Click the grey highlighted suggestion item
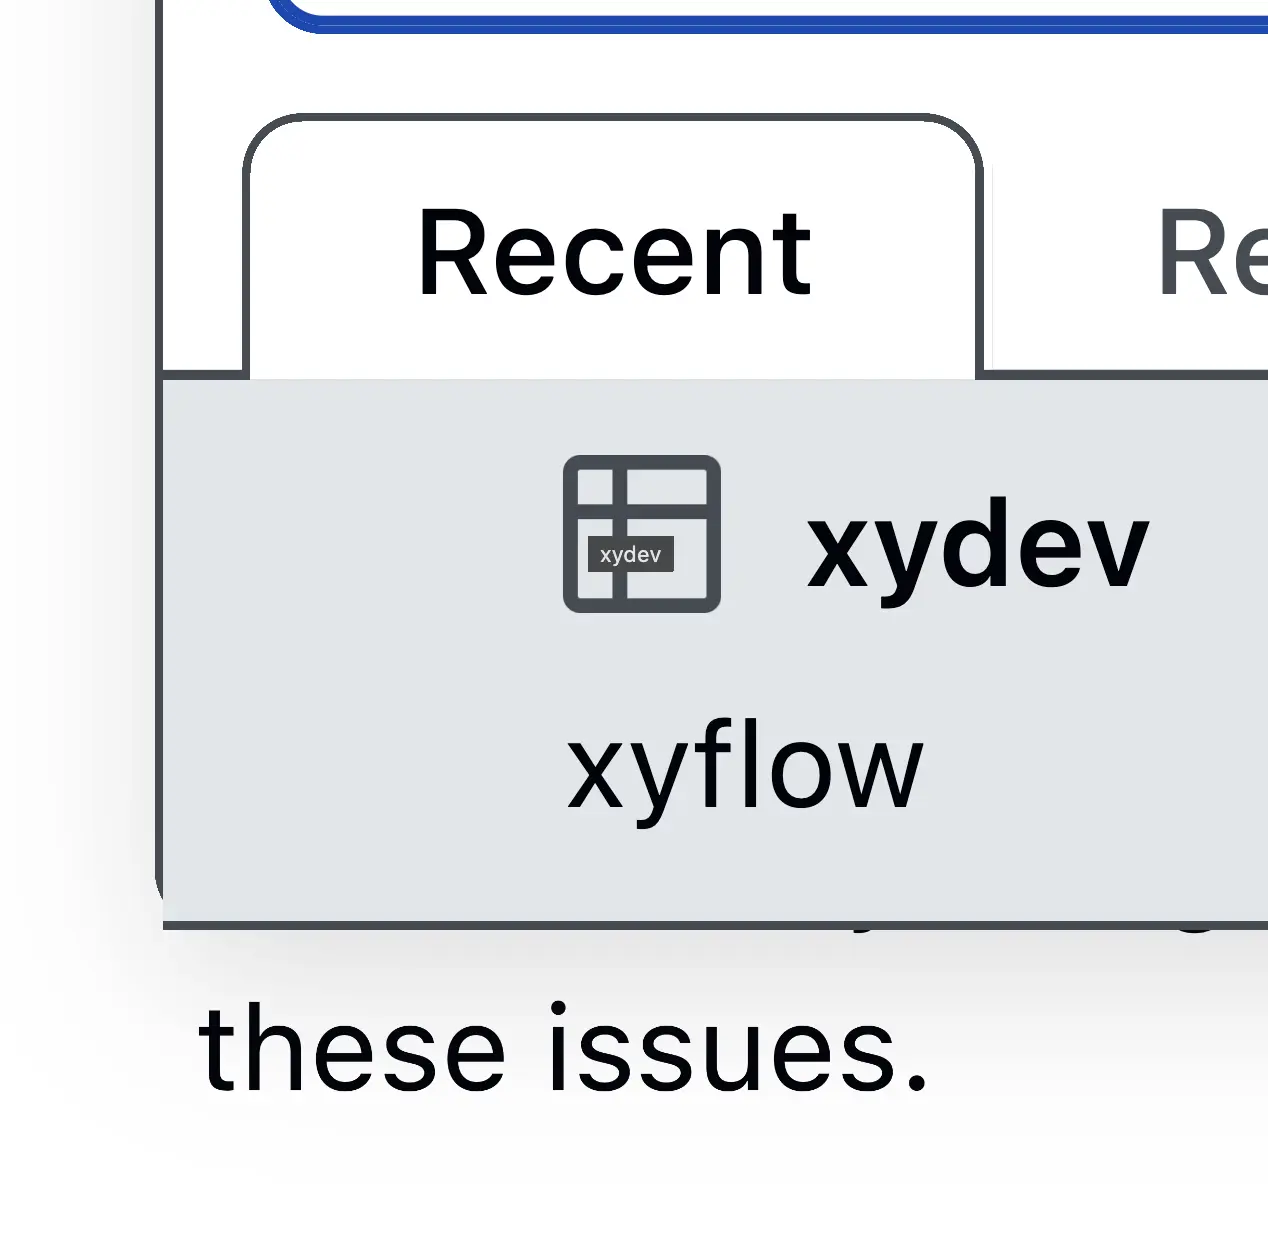1268x1252 pixels. [x=714, y=652]
